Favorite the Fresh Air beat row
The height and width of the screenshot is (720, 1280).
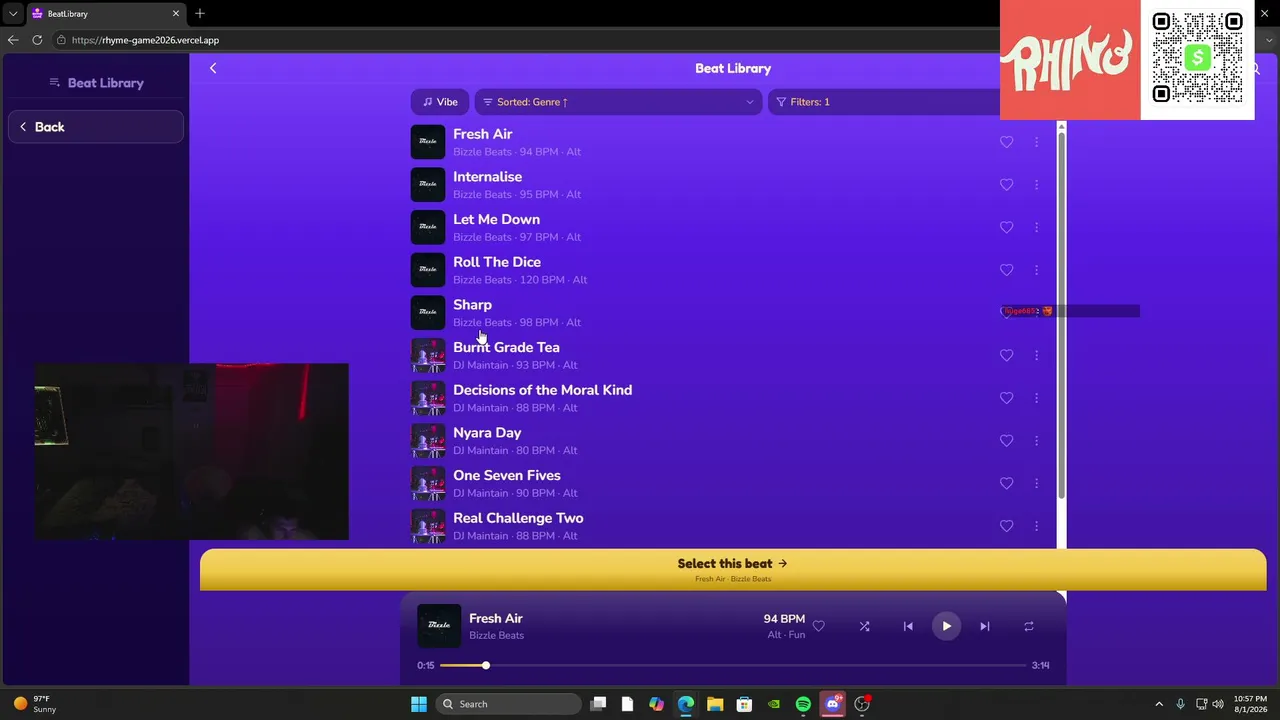(1006, 142)
